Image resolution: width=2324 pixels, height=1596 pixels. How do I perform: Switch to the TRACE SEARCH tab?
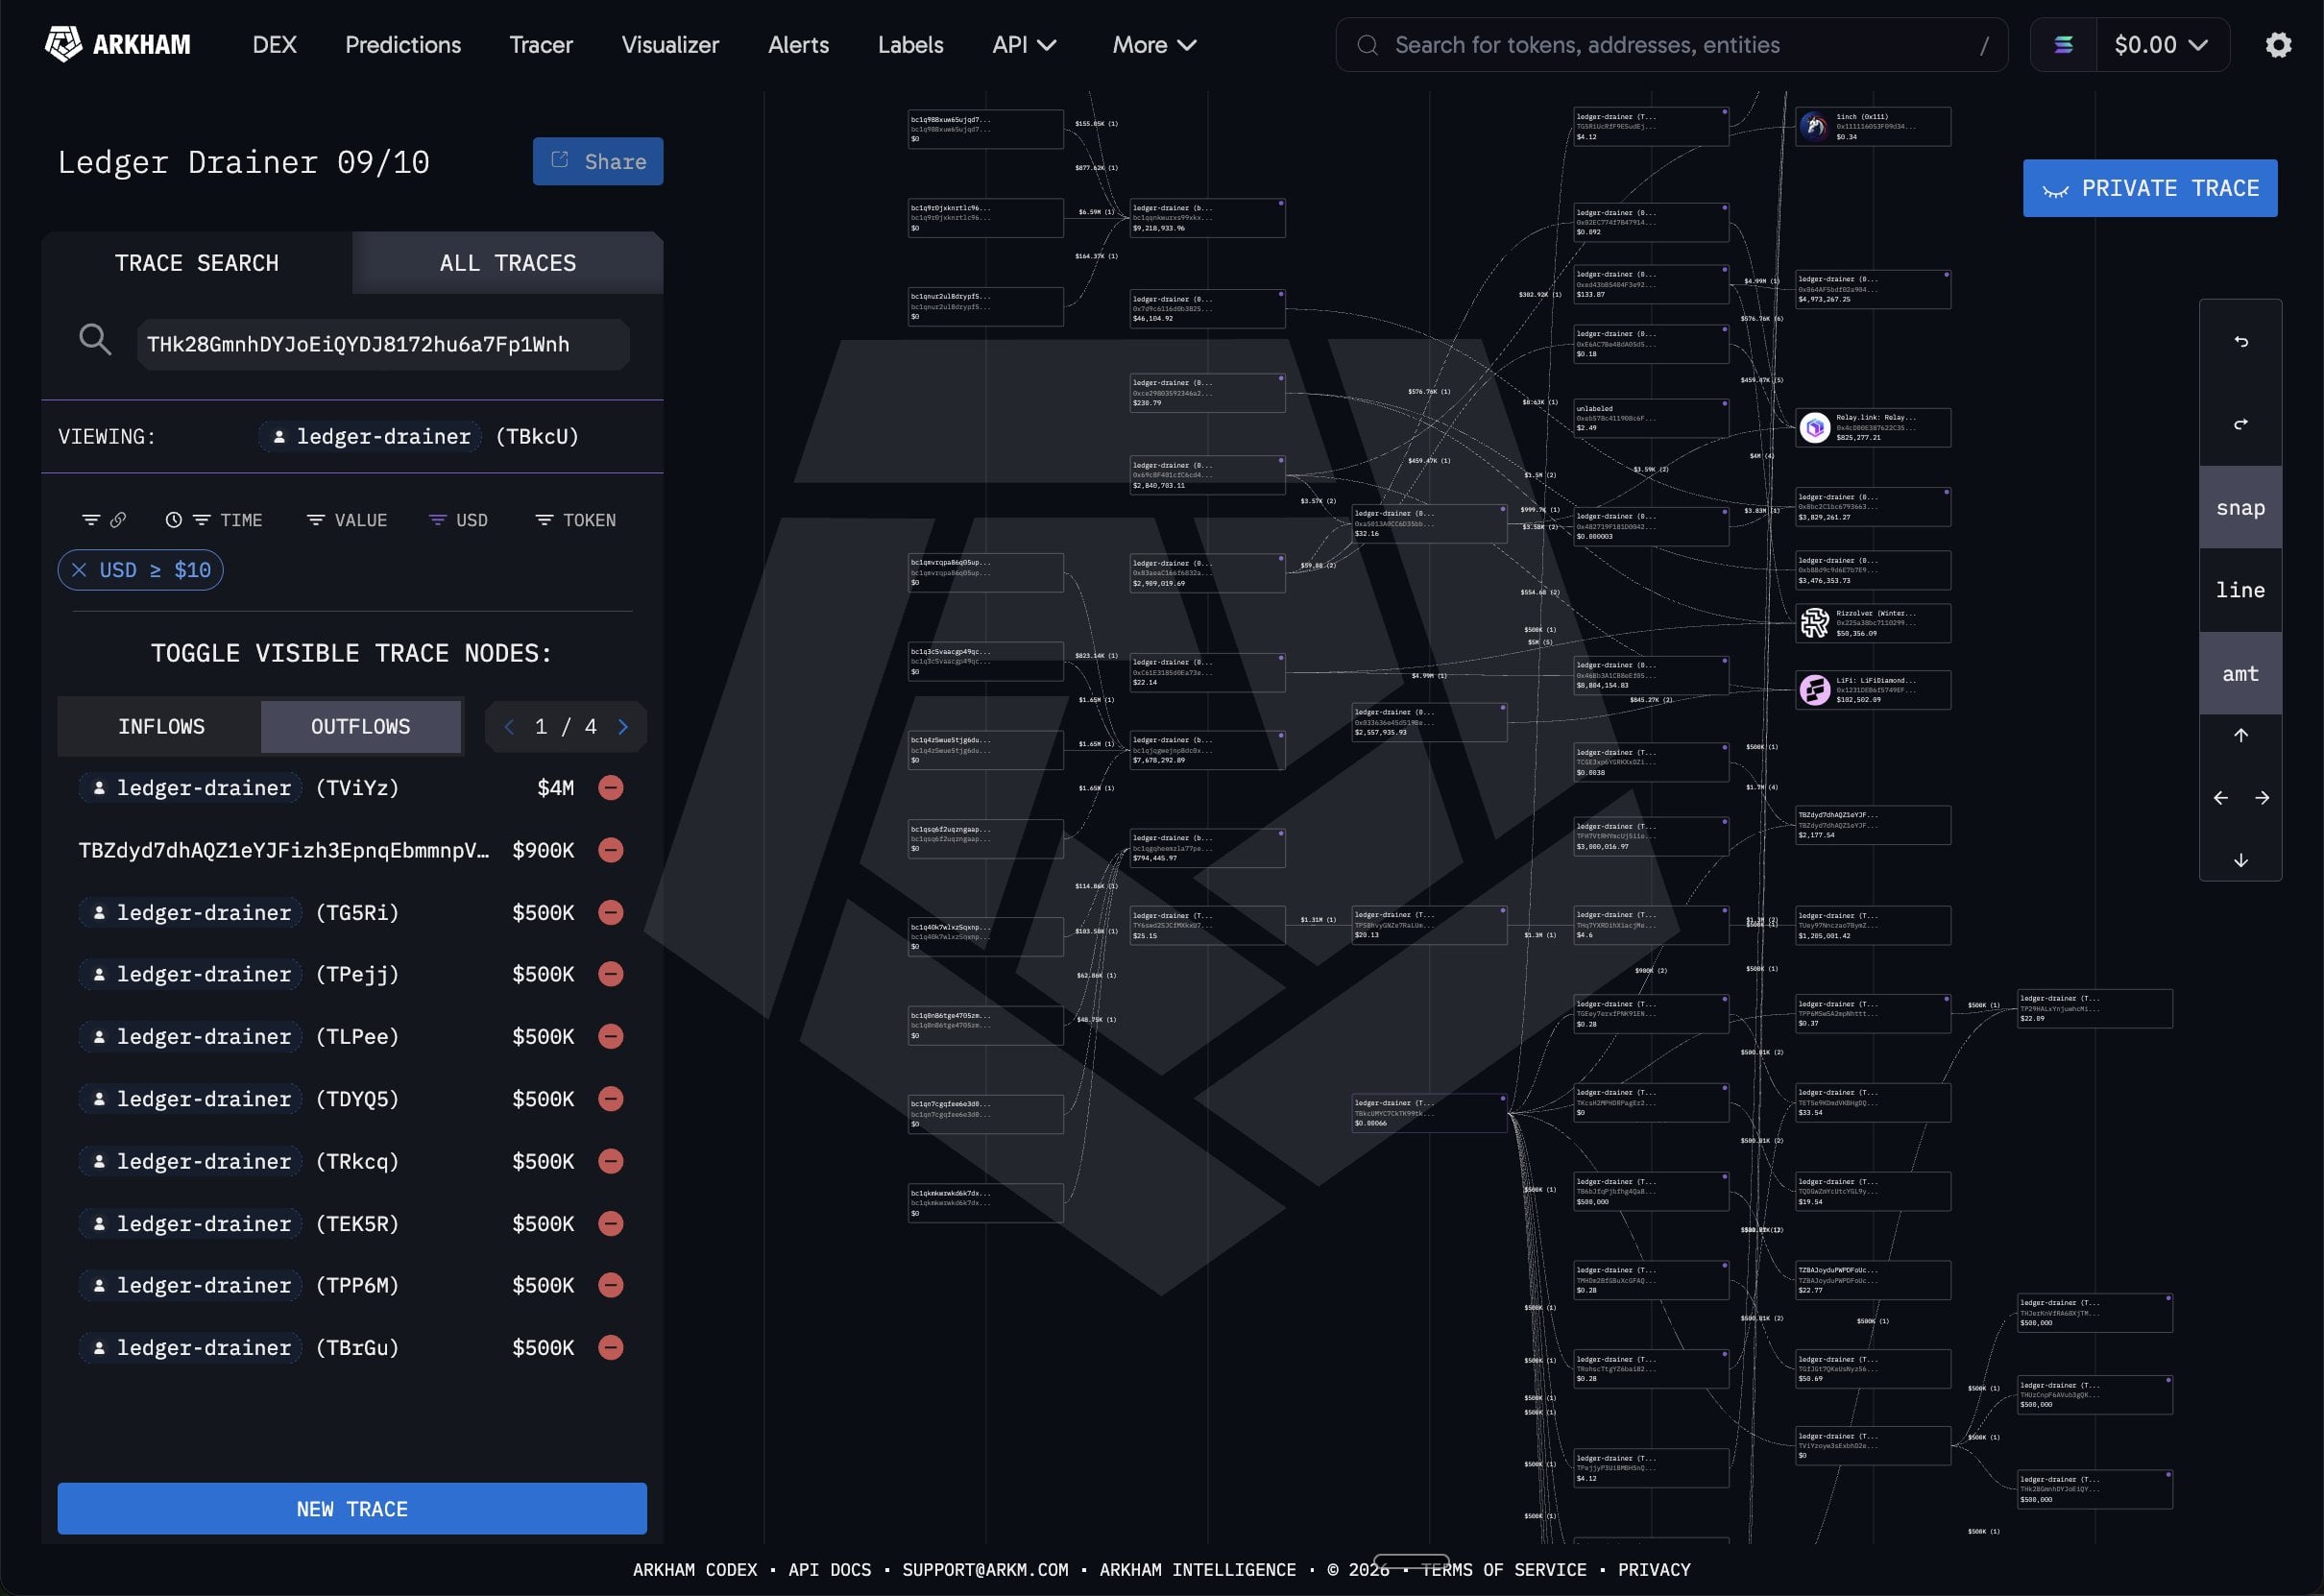[197, 263]
